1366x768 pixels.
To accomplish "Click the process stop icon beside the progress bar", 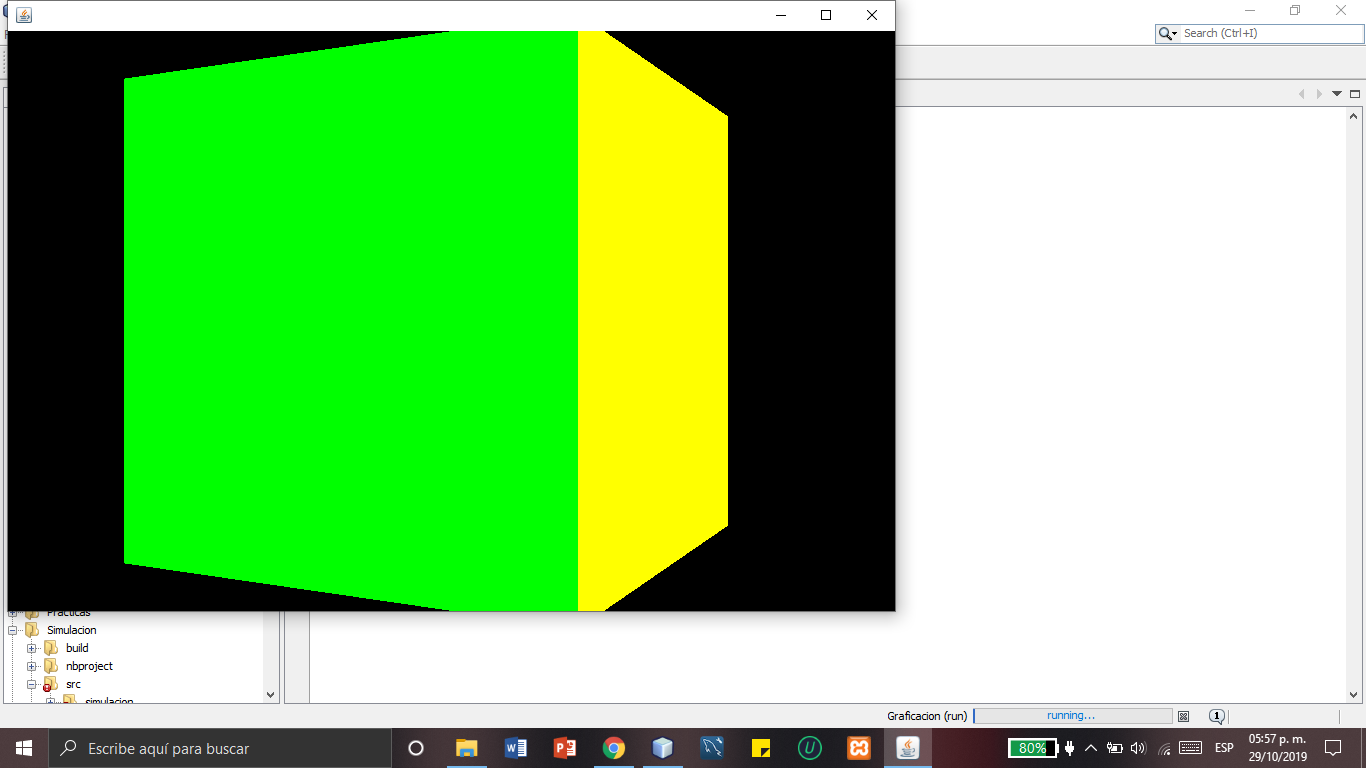I will click(1184, 715).
